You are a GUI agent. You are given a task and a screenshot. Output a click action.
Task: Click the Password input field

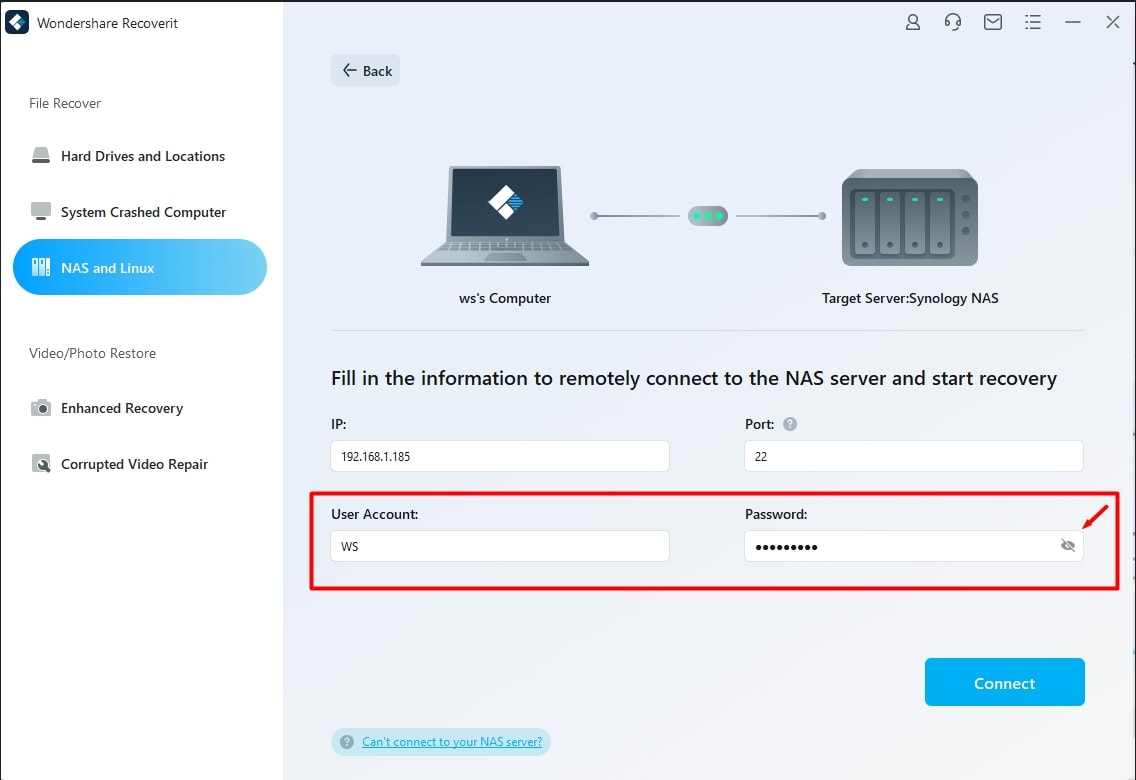click(x=914, y=546)
